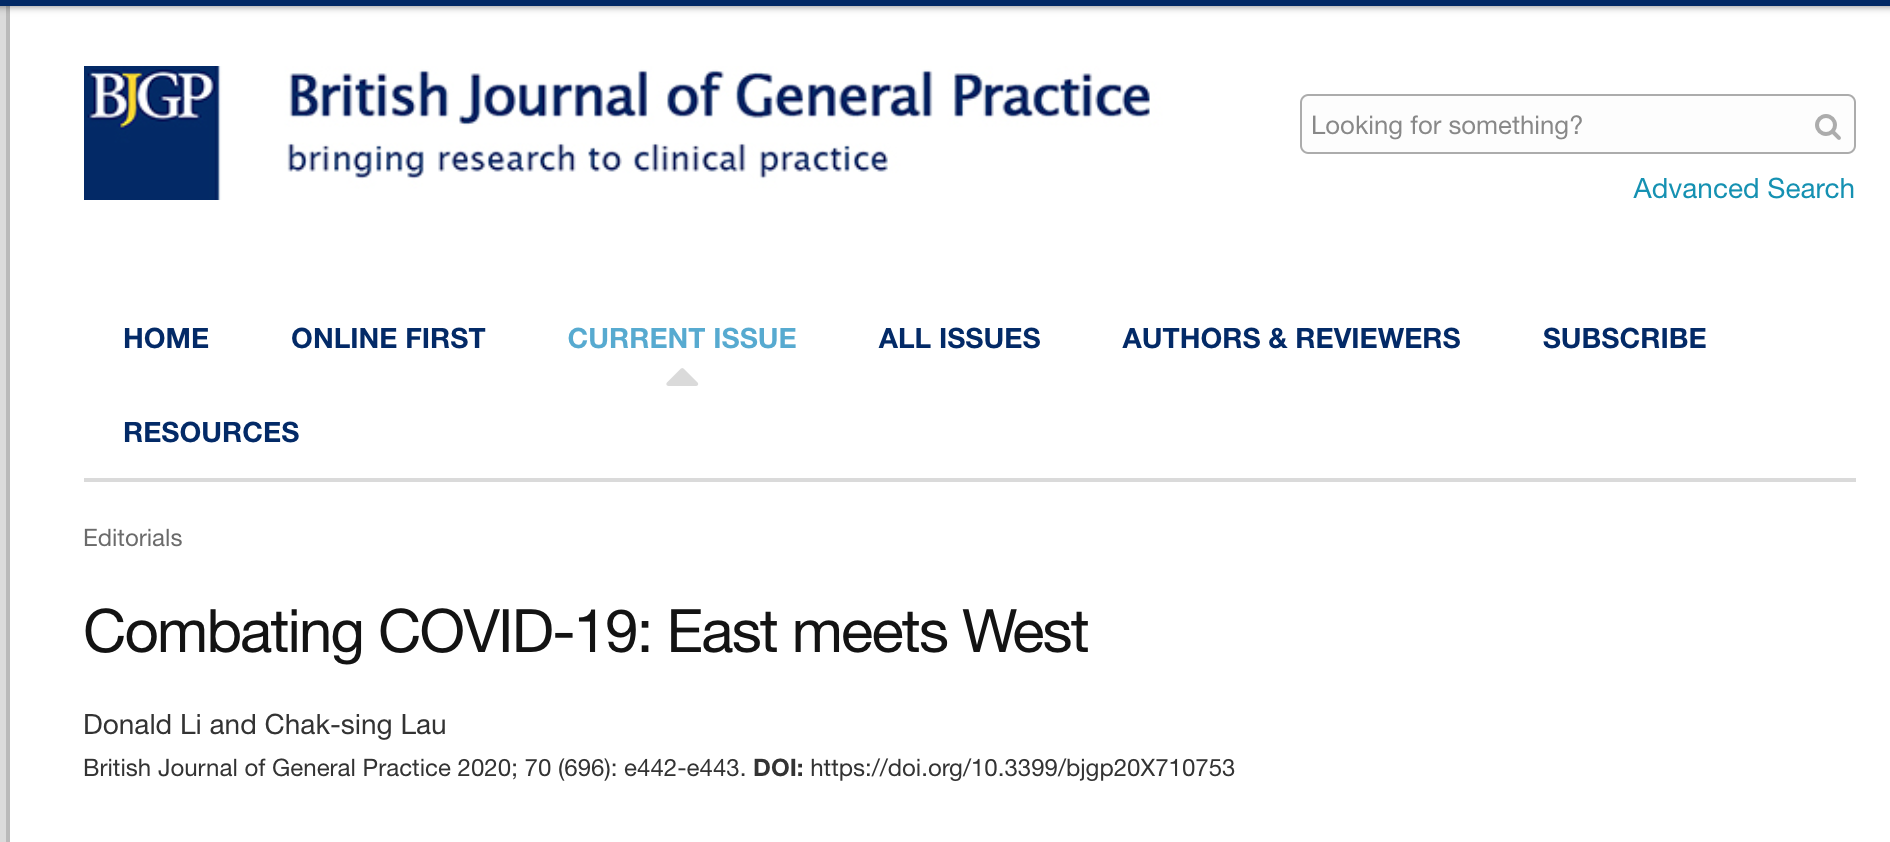The width and height of the screenshot is (1890, 842).
Task: Open the RESOURCES menu item
Action: (x=211, y=433)
